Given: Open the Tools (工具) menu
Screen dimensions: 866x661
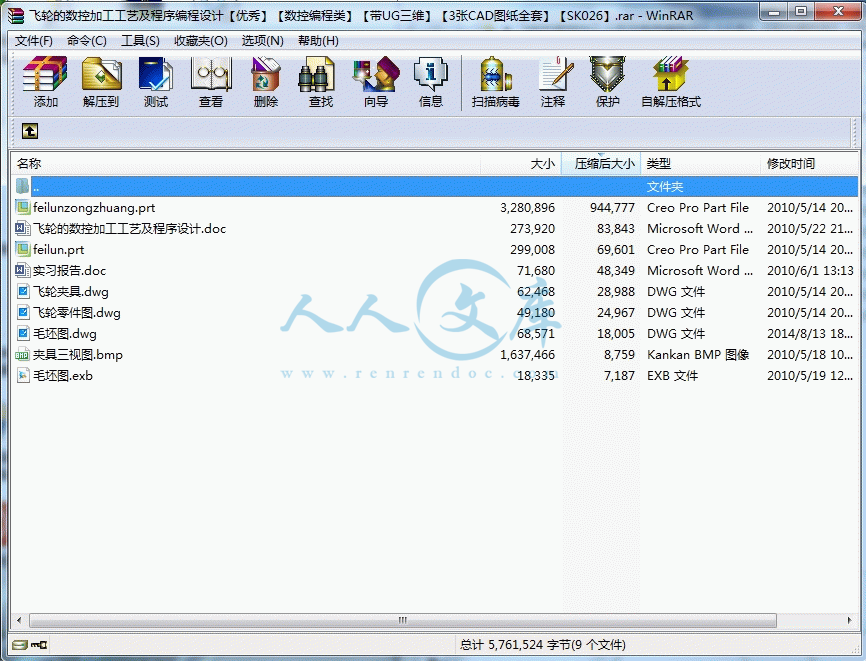Looking at the screenshot, I should click(x=140, y=41).
